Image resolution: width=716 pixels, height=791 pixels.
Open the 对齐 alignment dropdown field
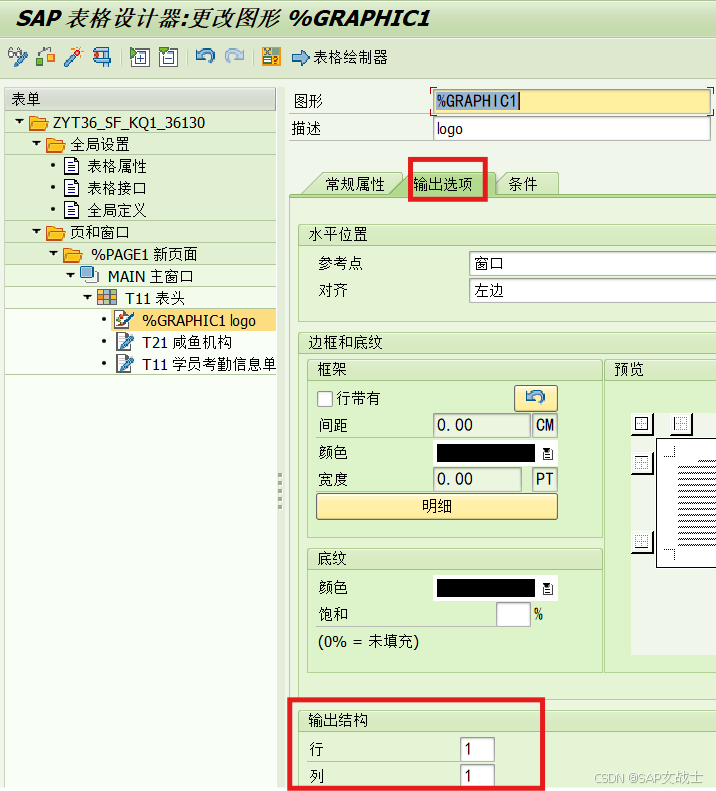(592, 291)
